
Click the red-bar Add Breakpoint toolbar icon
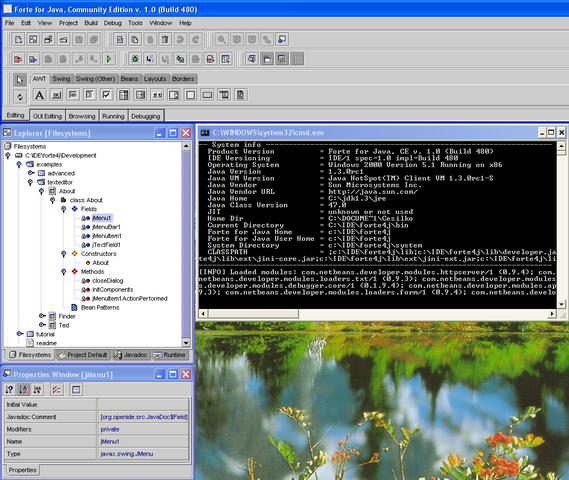210,59
